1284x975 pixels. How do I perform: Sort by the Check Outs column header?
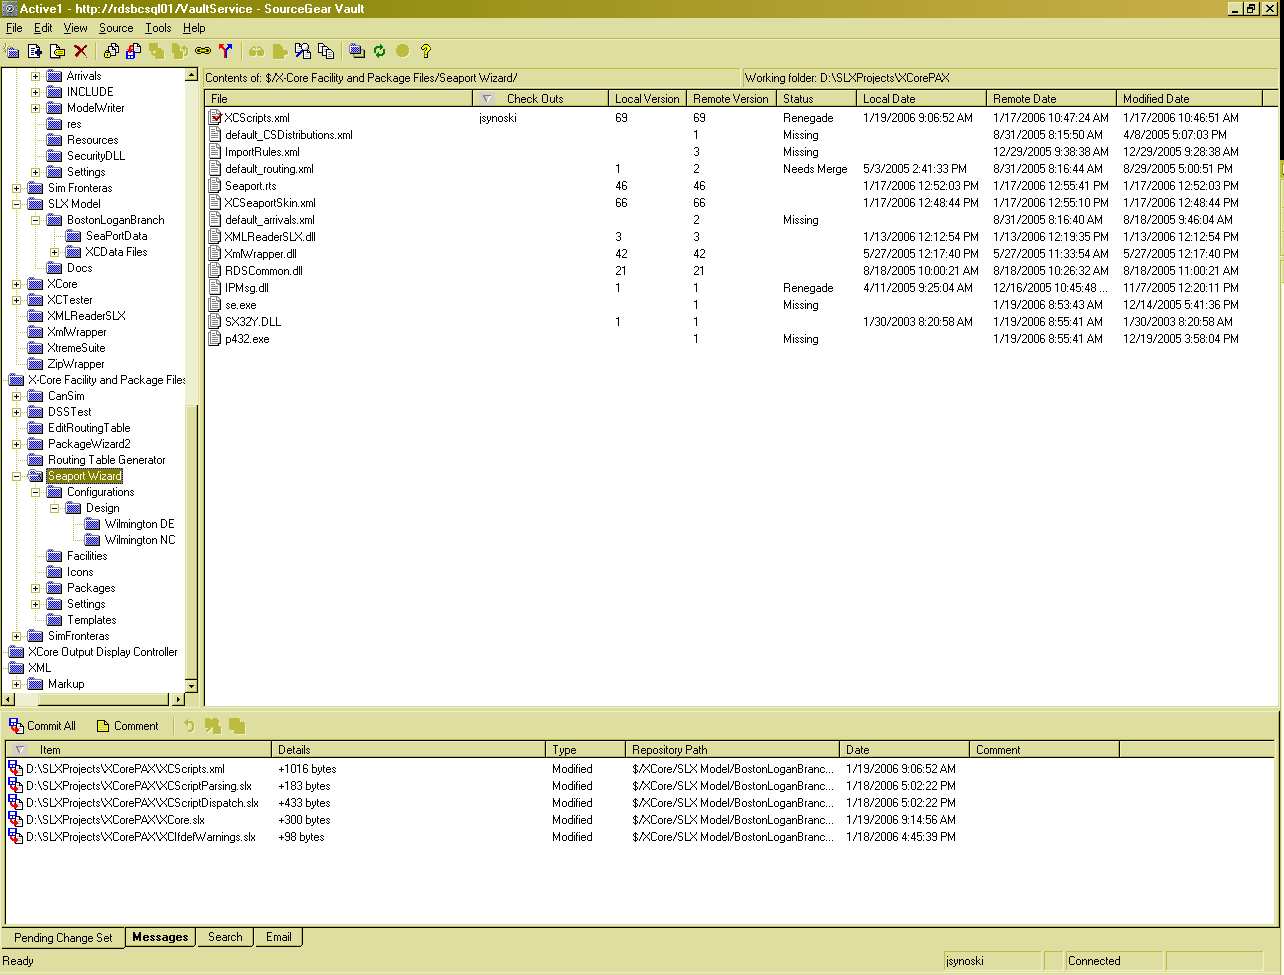pyautogui.click(x=540, y=99)
